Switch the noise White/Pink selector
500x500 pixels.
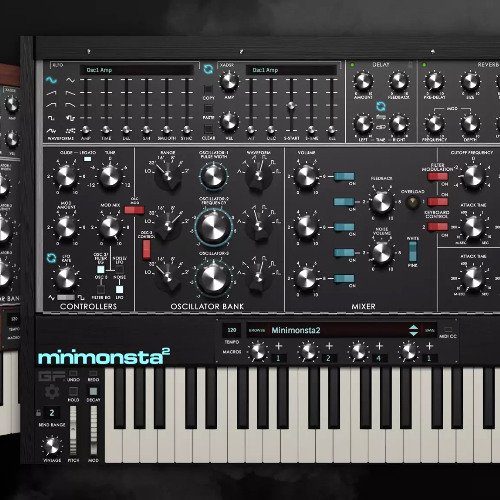(x=412, y=251)
